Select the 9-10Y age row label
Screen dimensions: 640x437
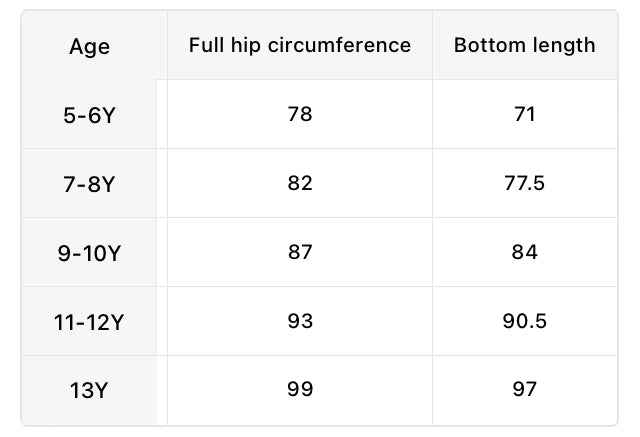89,253
